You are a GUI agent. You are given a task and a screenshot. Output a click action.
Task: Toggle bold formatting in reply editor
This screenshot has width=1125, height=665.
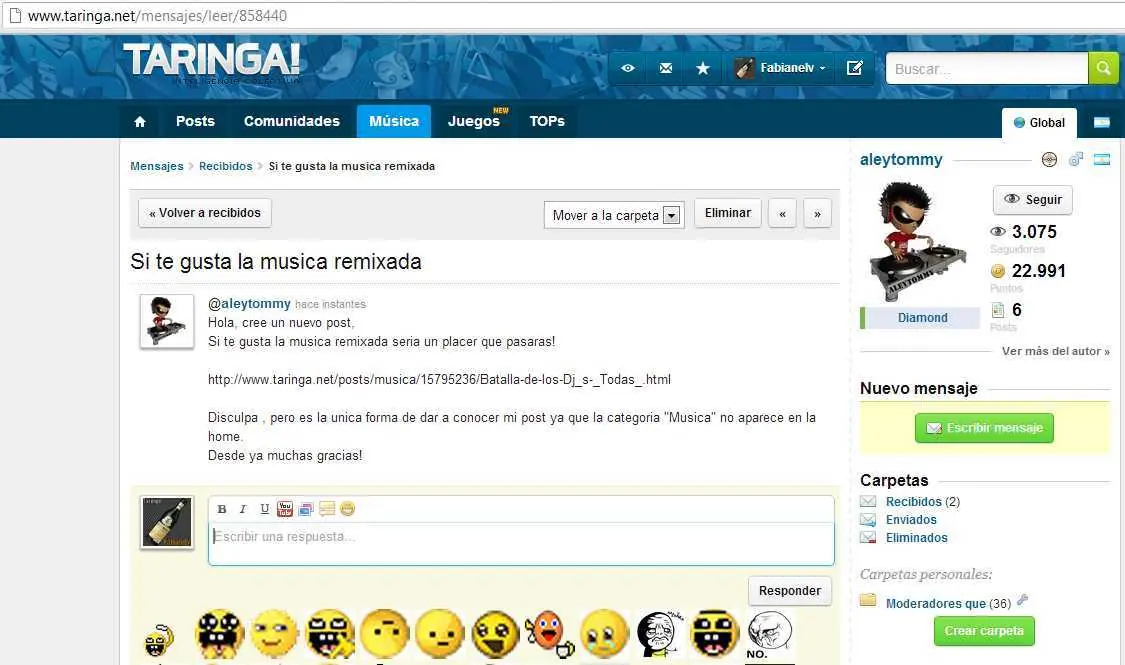pyautogui.click(x=222, y=509)
